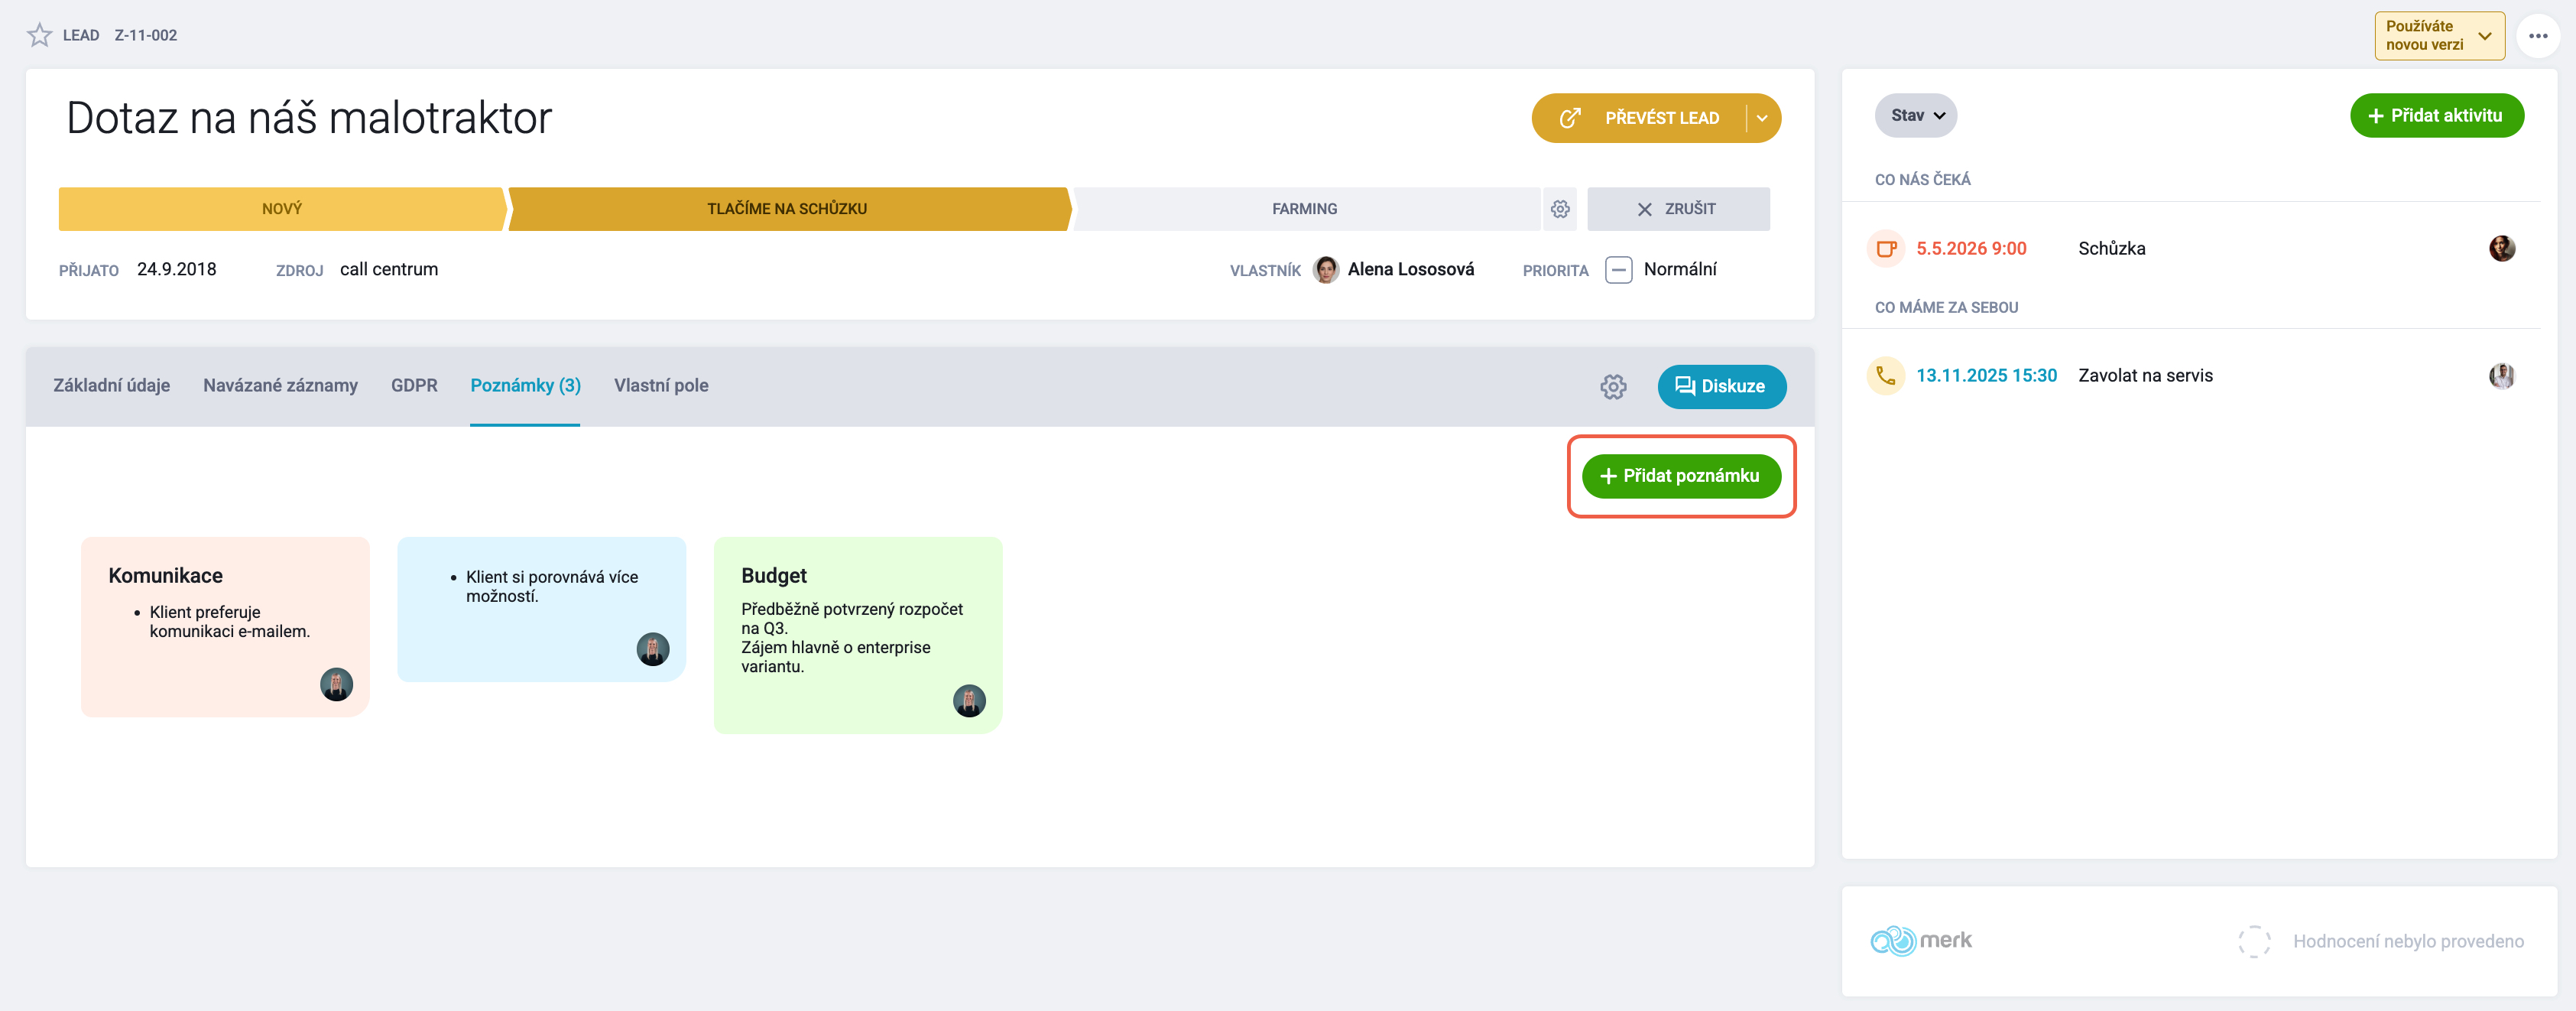This screenshot has width=2576, height=1011.
Task: Click the Merk logo
Action: 1920,941
